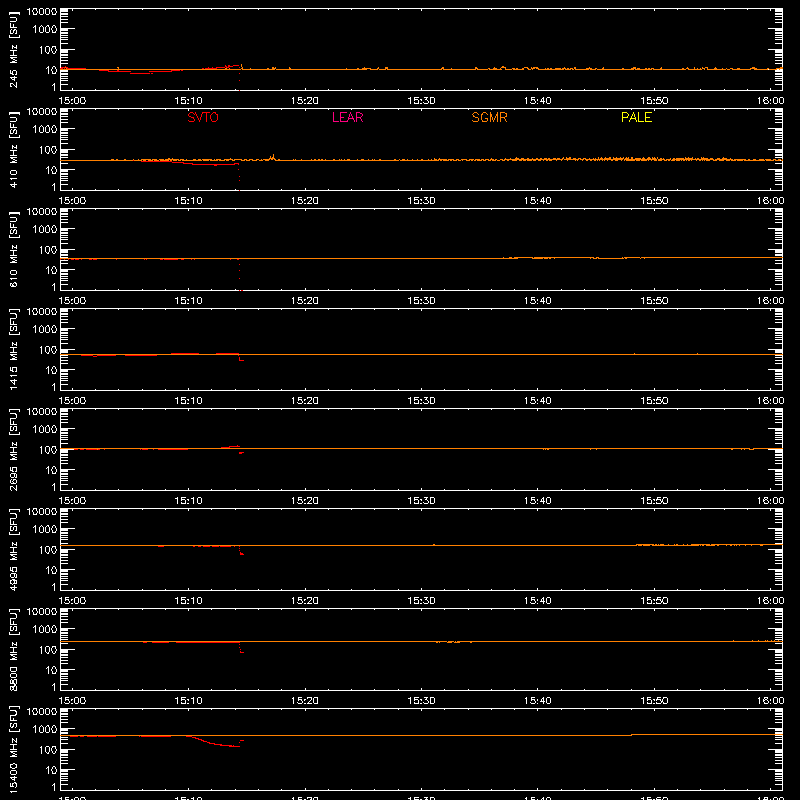
Task: Click the 610 MHz [SFU] axis title
Action: [14, 249]
